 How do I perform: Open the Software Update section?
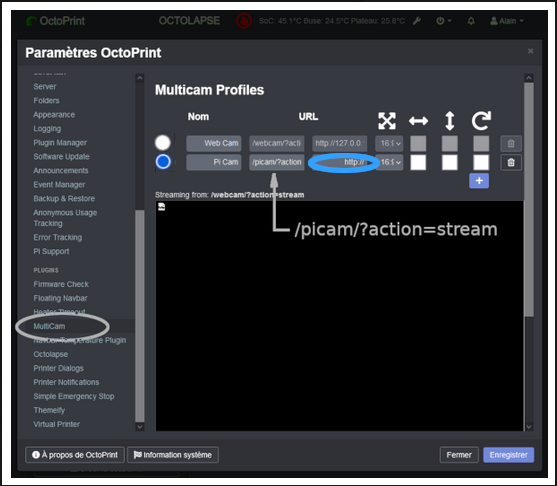coord(61,156)
